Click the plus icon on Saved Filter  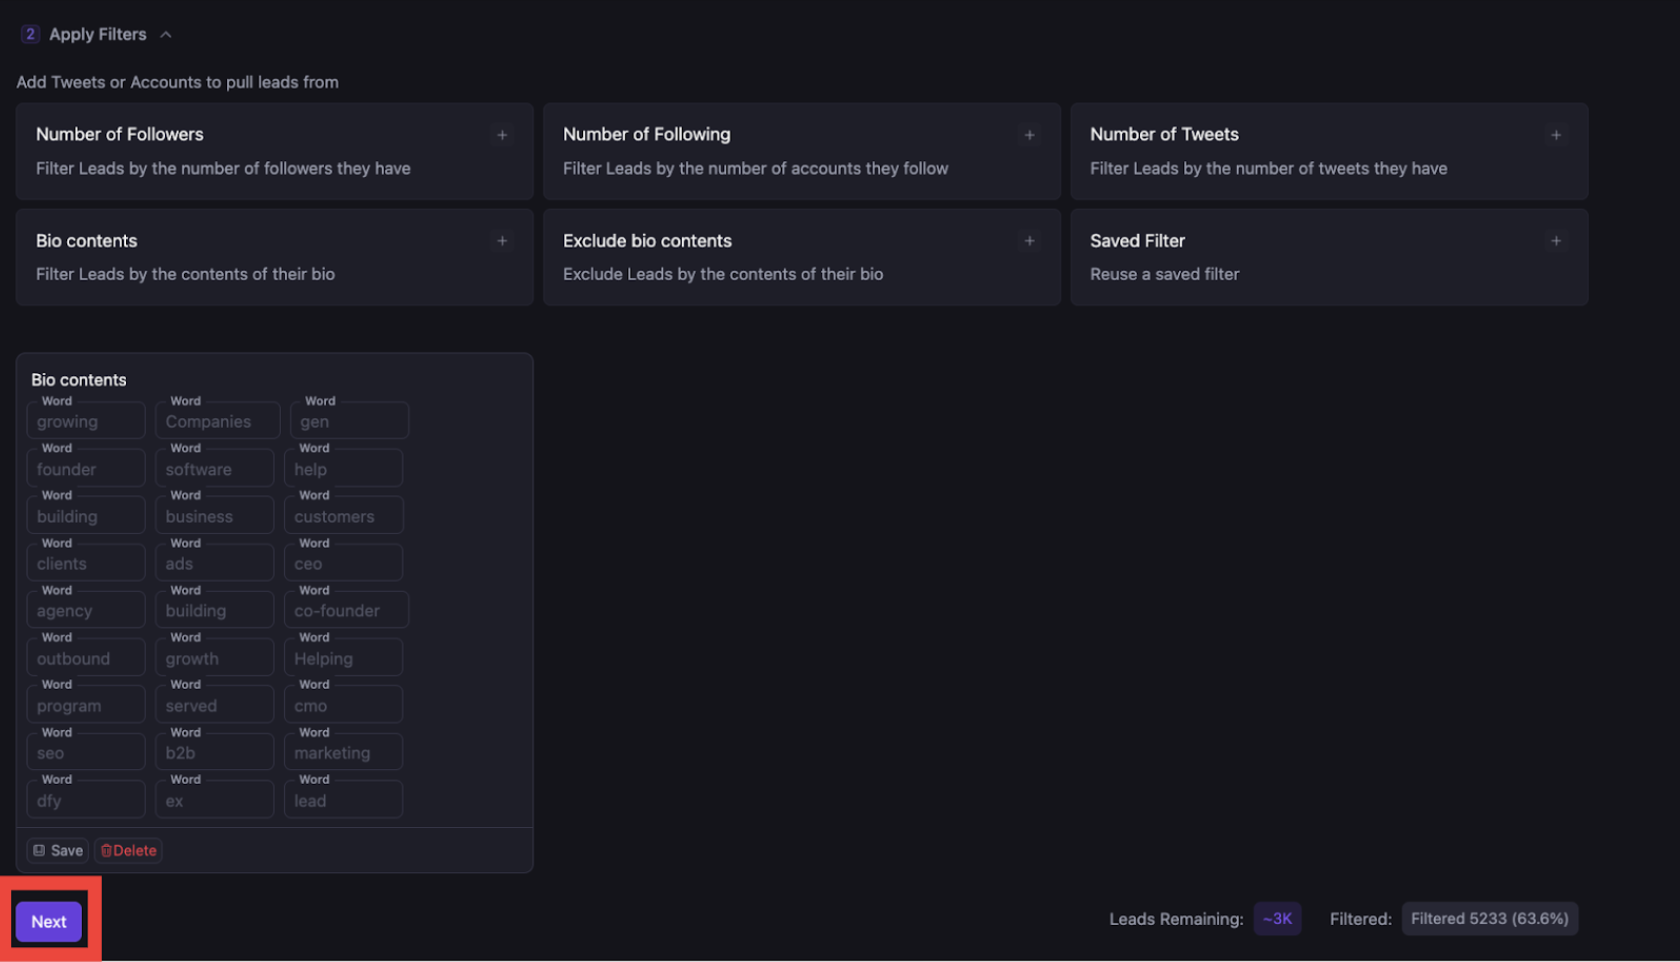1555,241
